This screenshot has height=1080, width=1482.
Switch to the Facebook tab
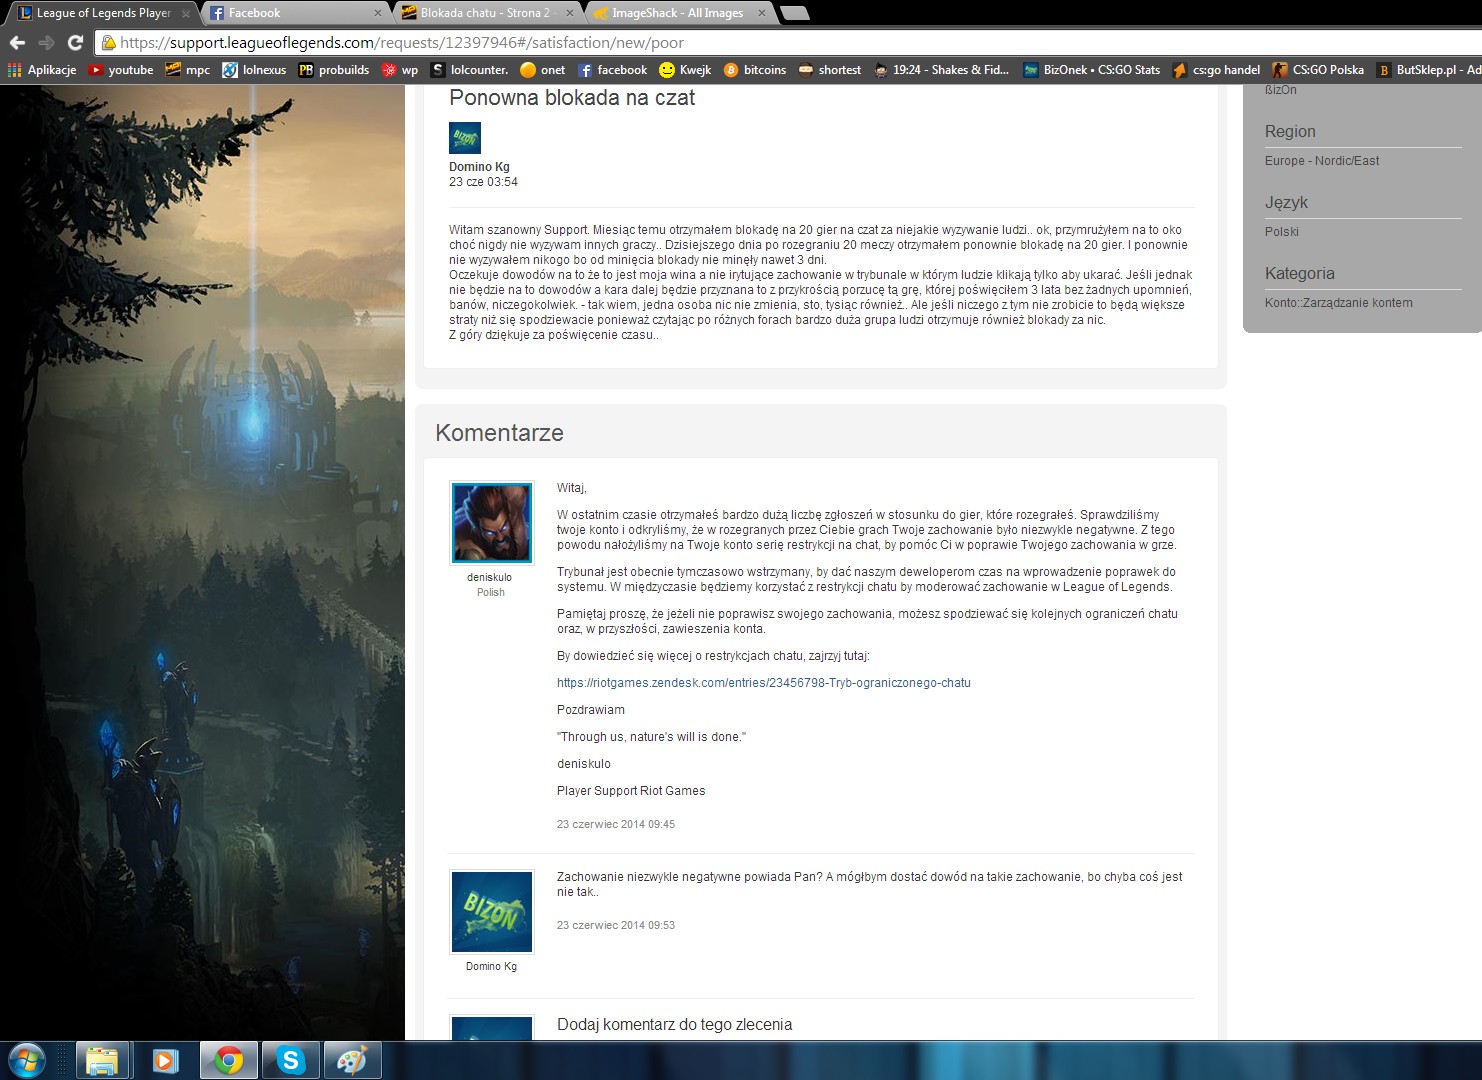click(296, 13)
